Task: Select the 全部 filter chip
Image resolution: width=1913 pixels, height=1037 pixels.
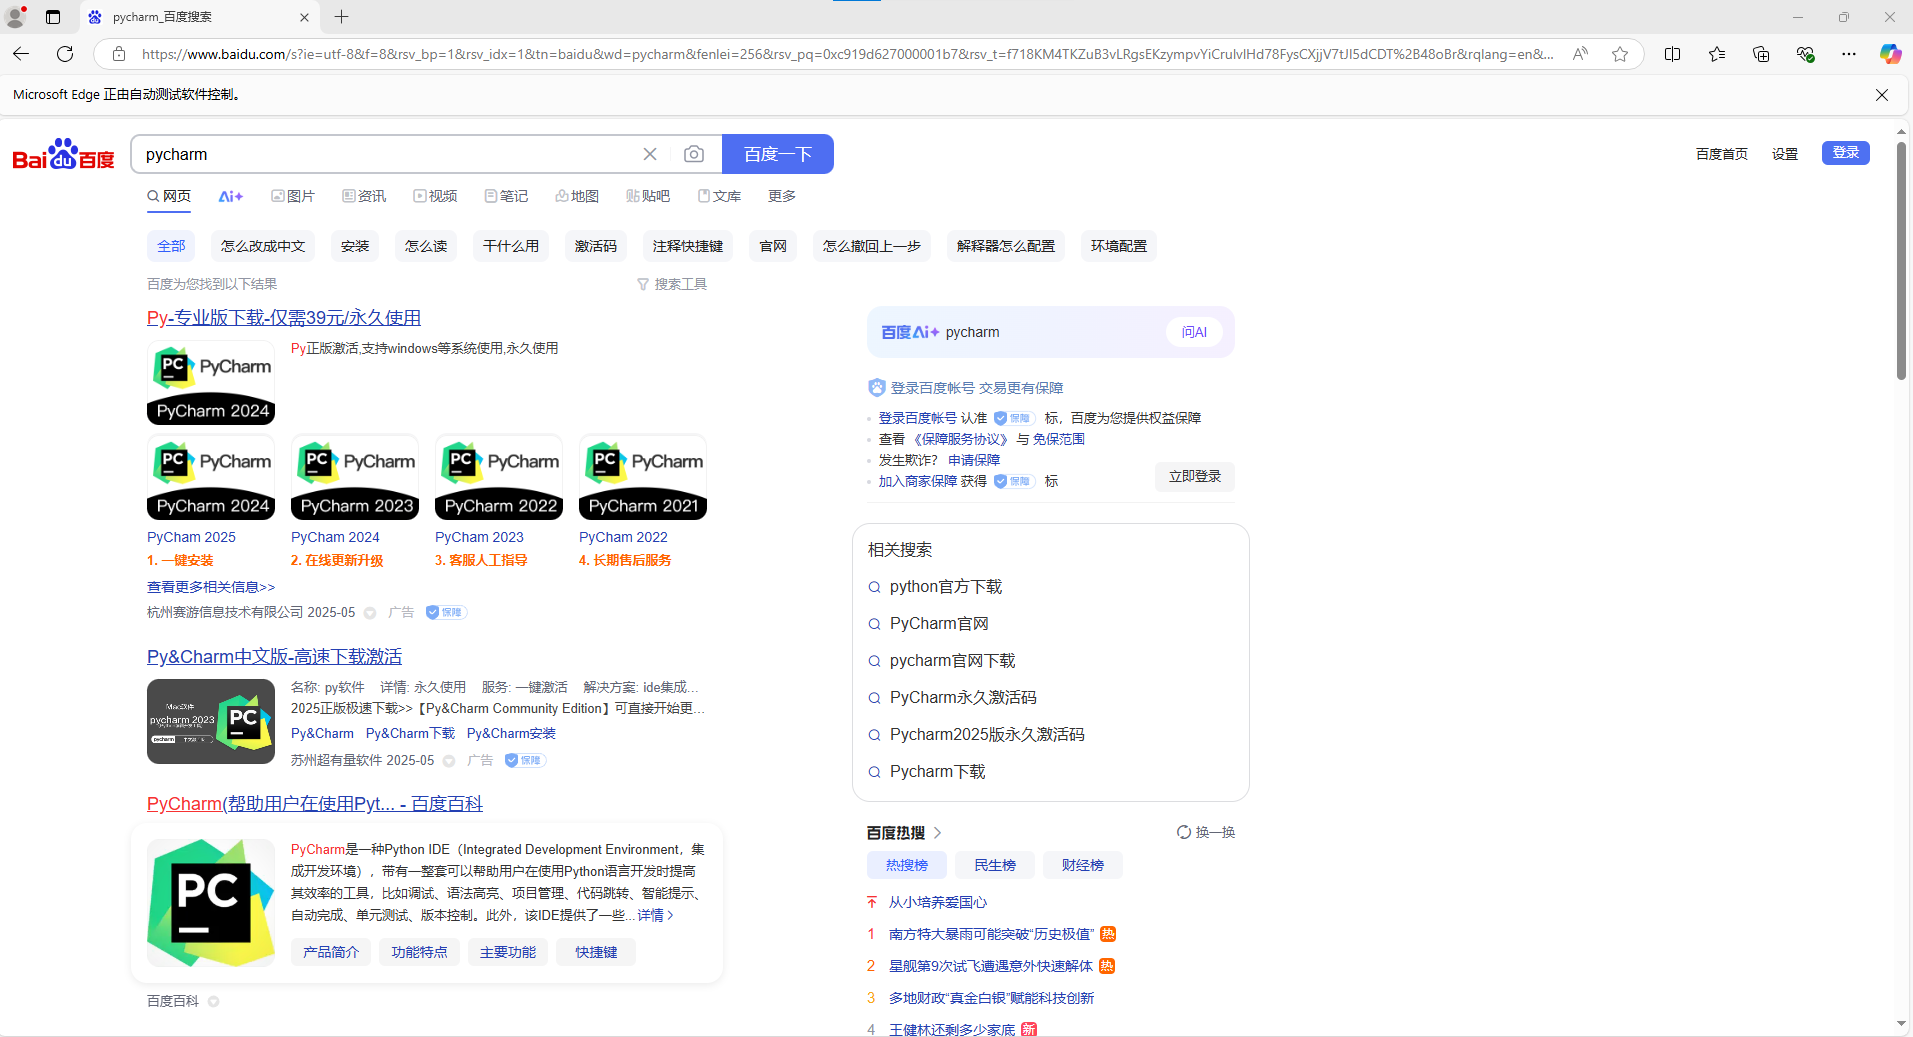Action: (171, 246)
